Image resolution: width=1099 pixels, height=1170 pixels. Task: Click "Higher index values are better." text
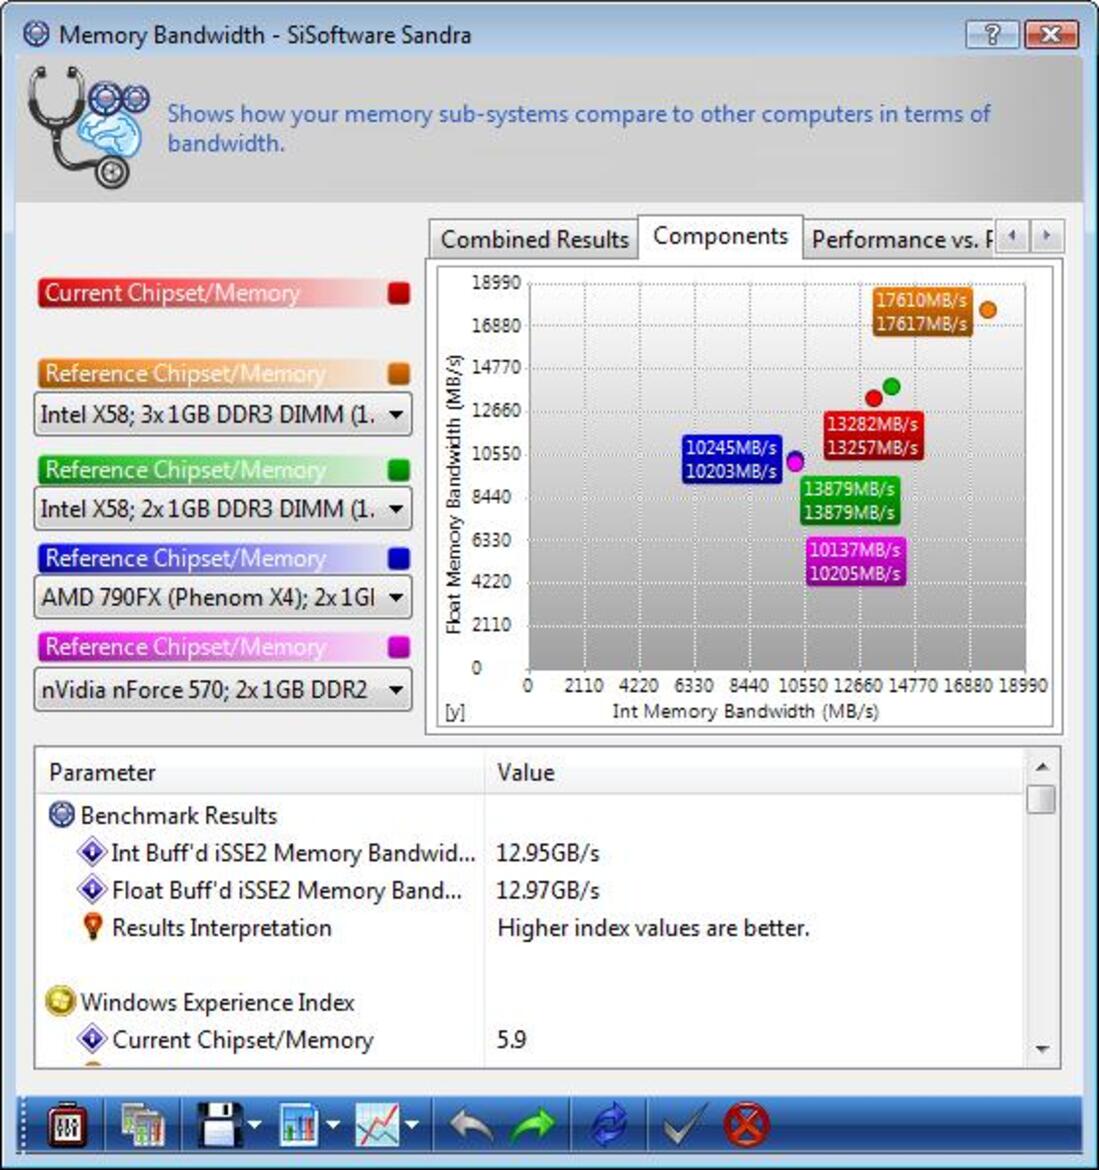(653, 927)
